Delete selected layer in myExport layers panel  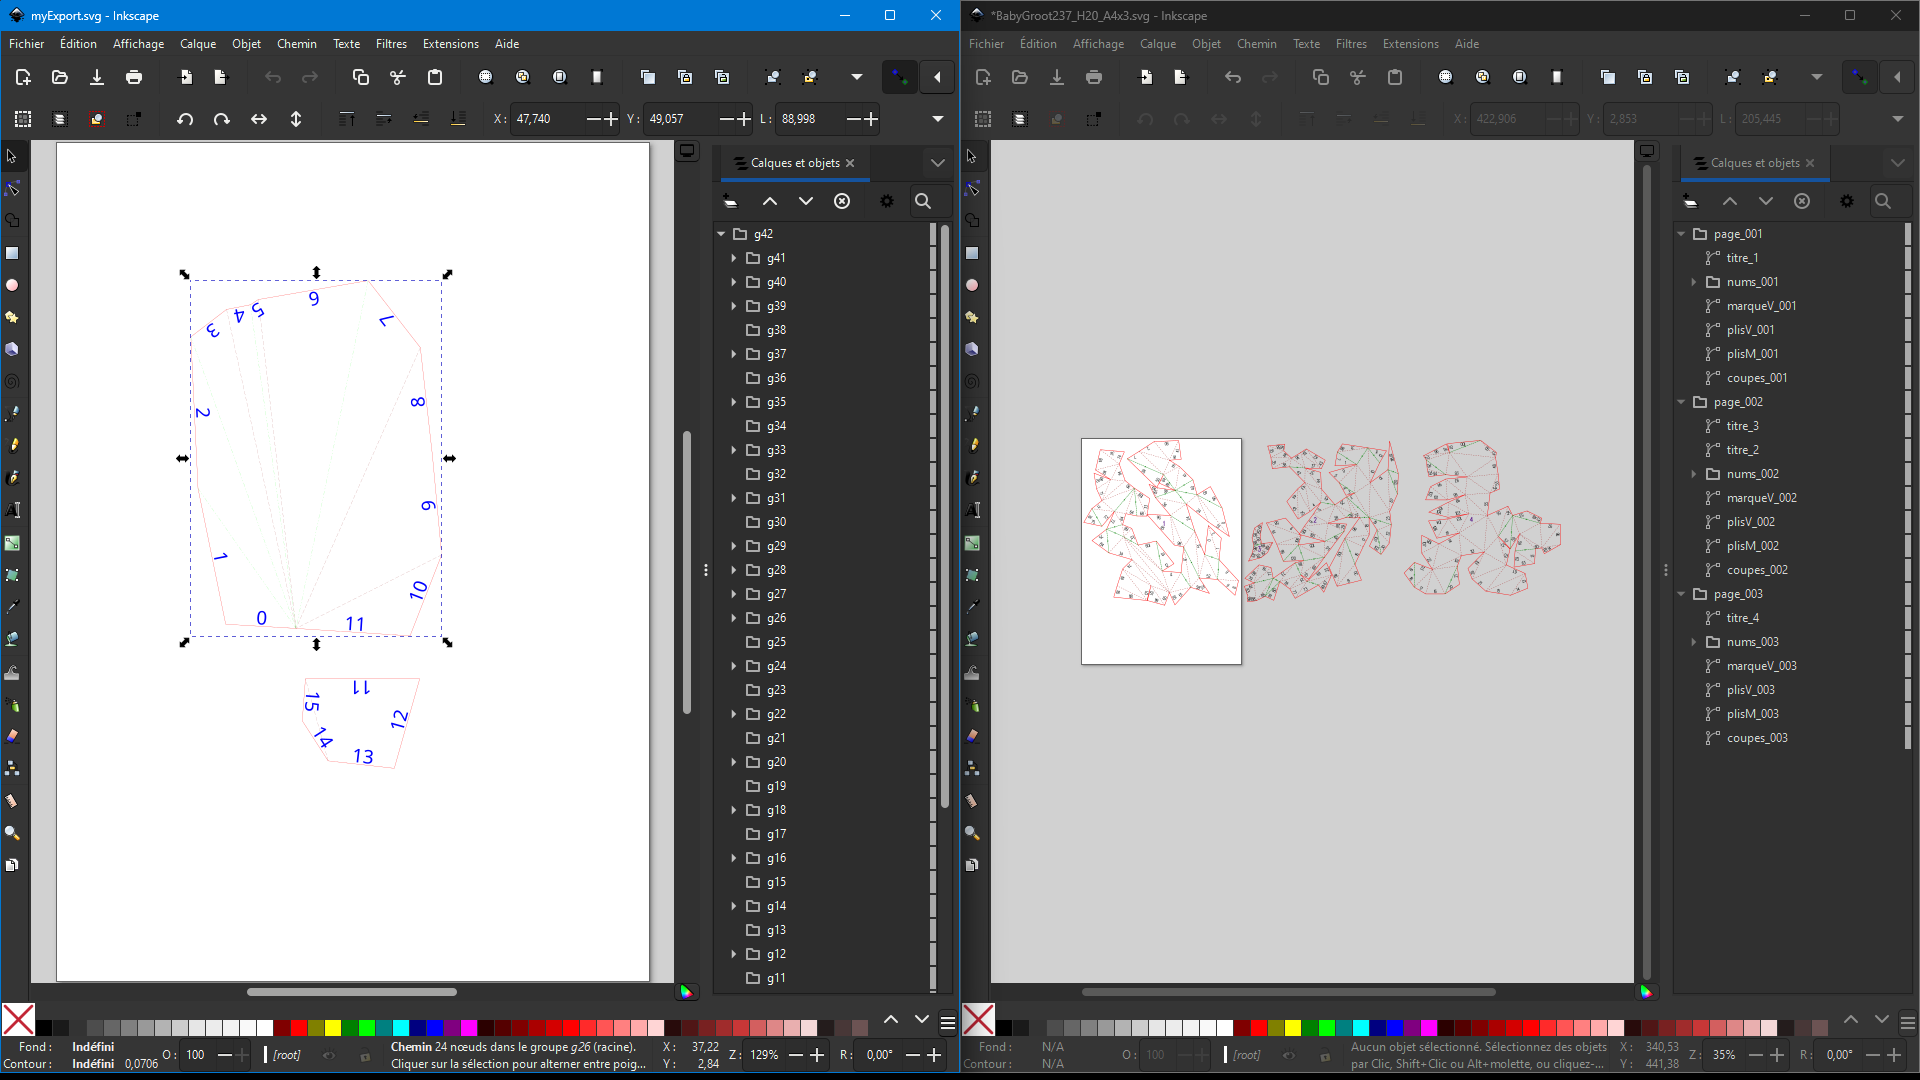click(x=842, y=201)
